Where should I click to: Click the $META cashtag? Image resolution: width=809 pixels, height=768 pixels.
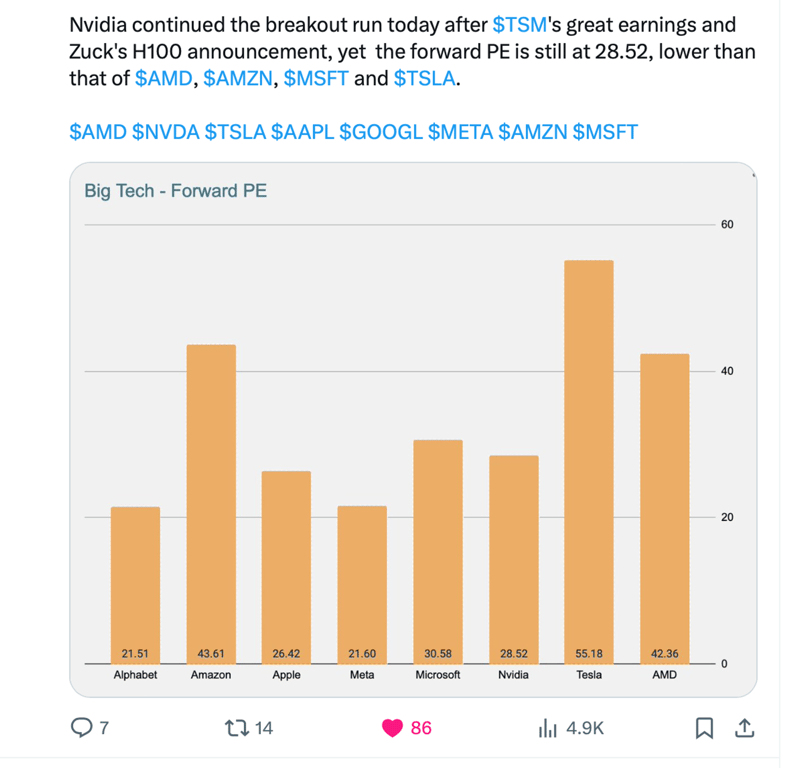click(461, 132)
